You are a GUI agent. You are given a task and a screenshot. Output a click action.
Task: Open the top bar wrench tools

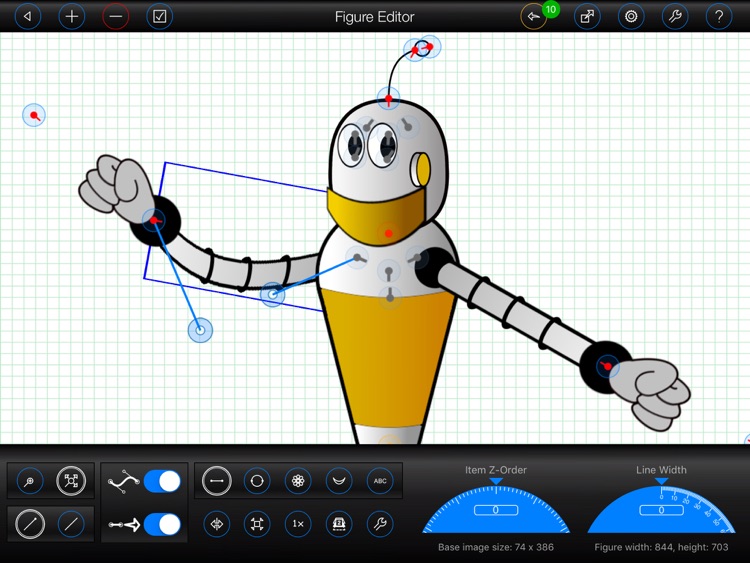pos(675,17)
